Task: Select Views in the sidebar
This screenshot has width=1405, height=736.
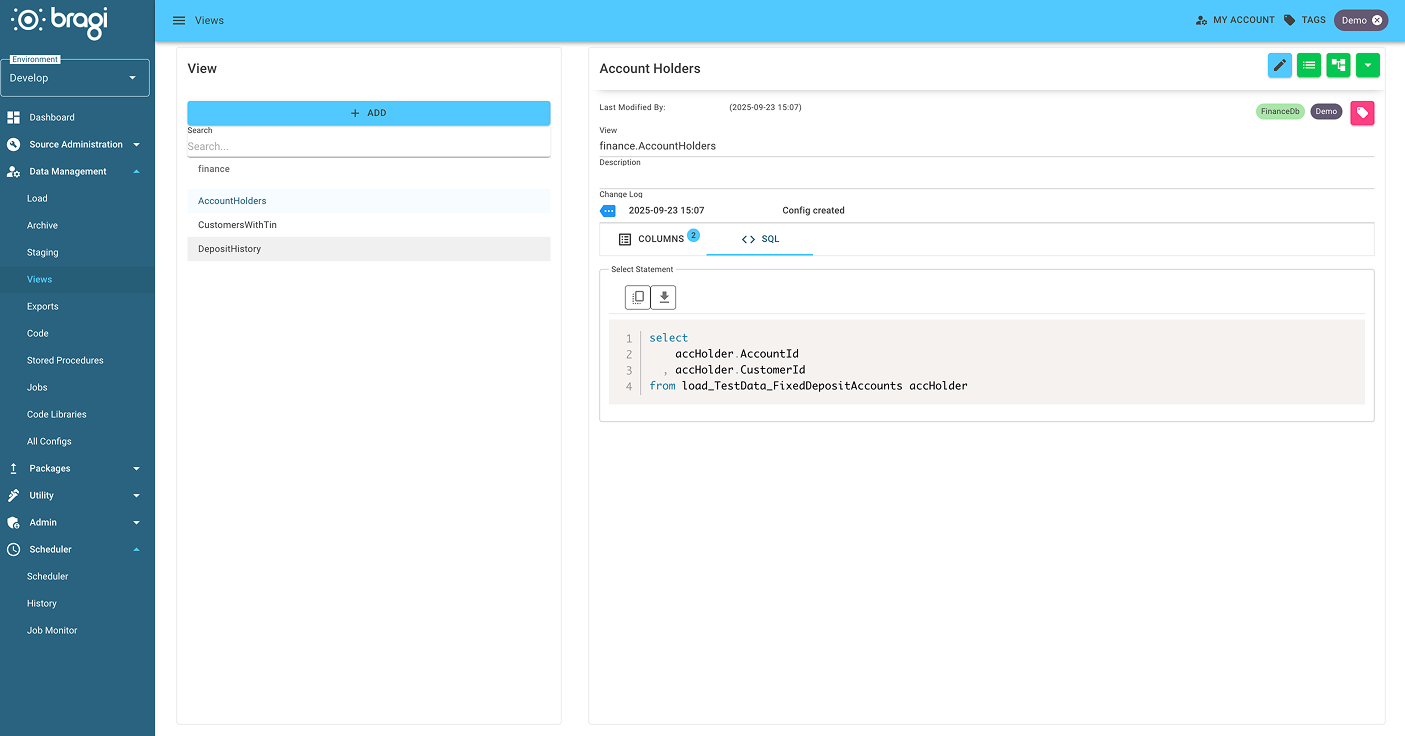Action: 40,280
